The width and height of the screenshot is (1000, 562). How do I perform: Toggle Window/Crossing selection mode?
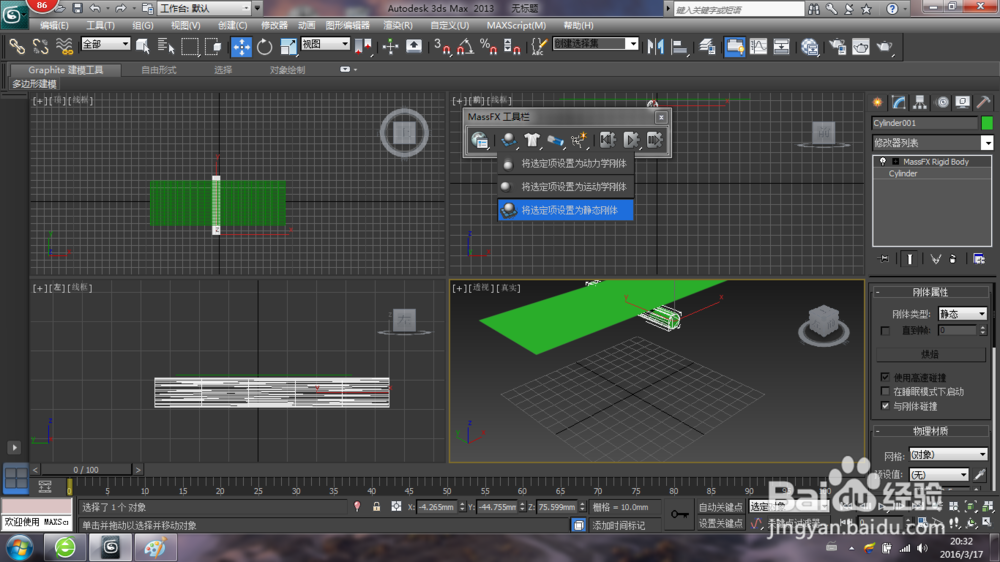point(214,47)
